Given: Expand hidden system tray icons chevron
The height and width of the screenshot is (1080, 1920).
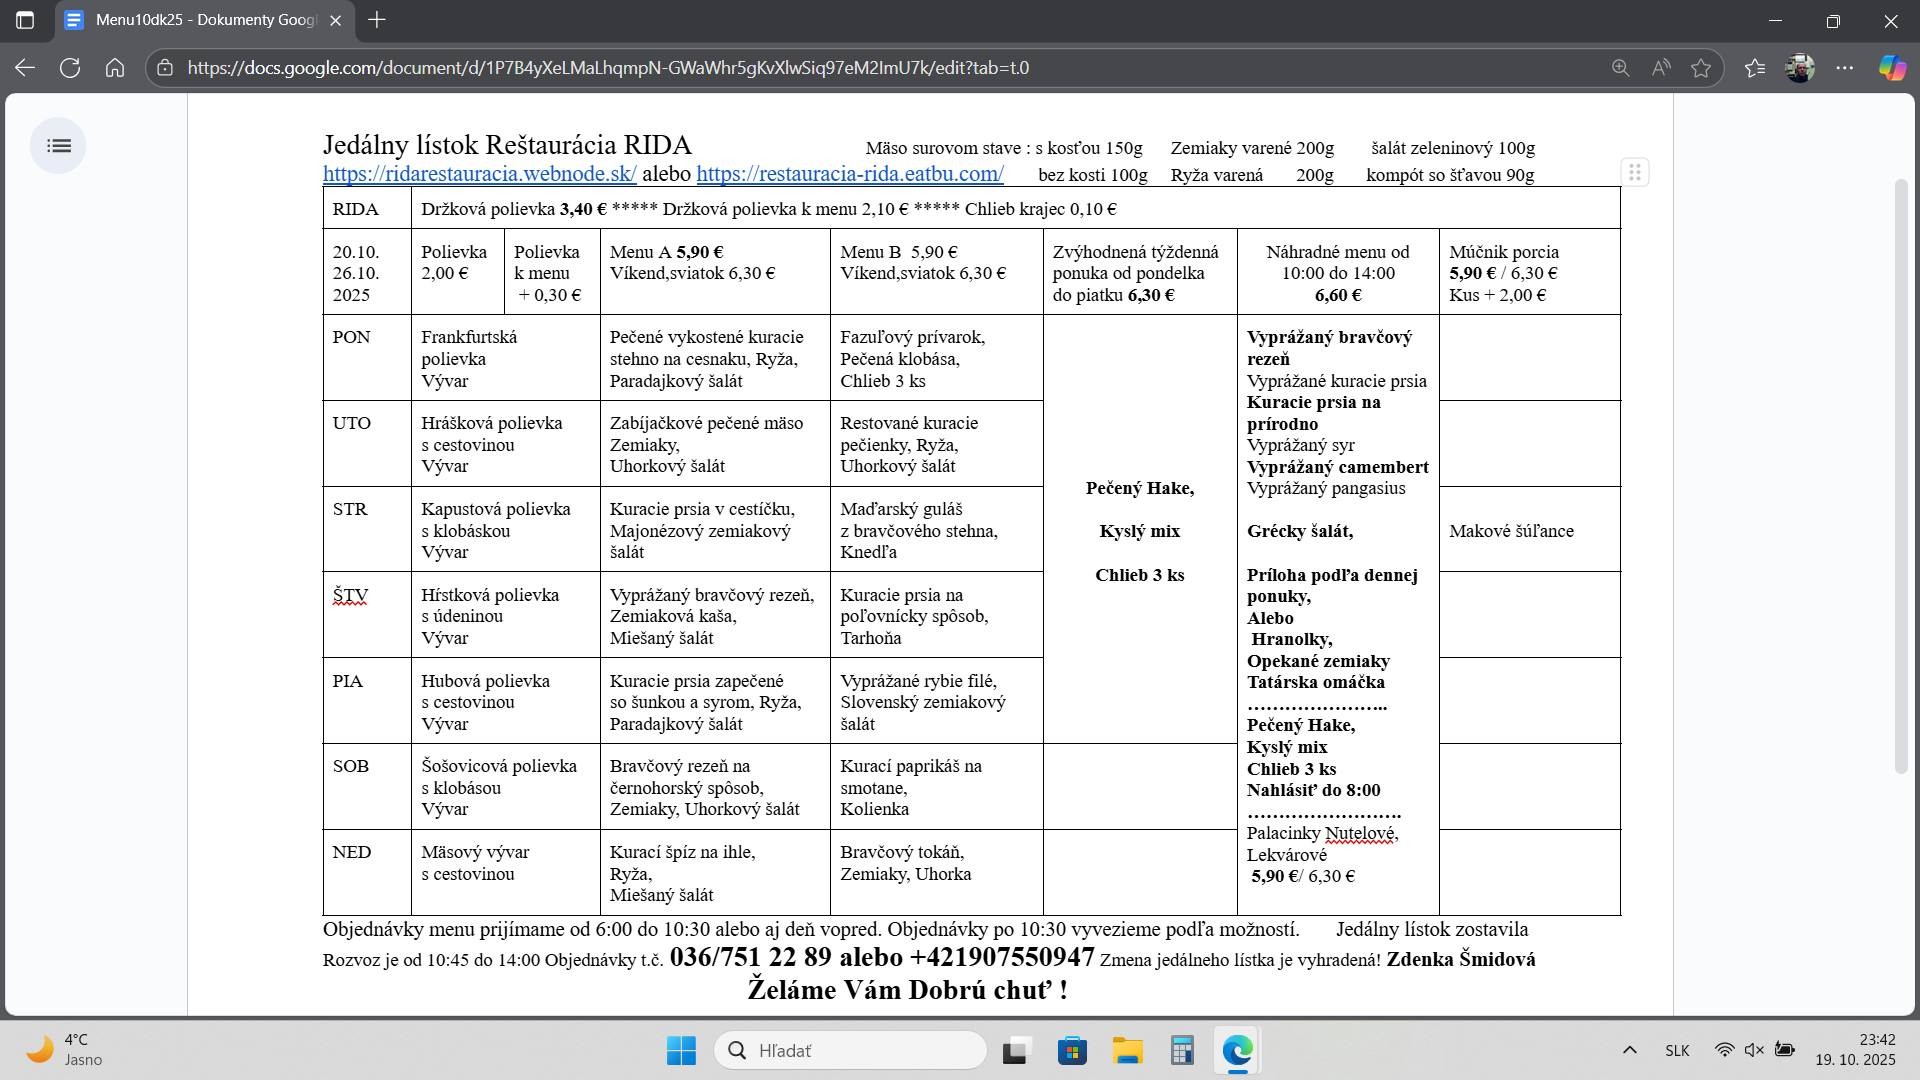Looking at the screenshot, I should point(1629,1050).
